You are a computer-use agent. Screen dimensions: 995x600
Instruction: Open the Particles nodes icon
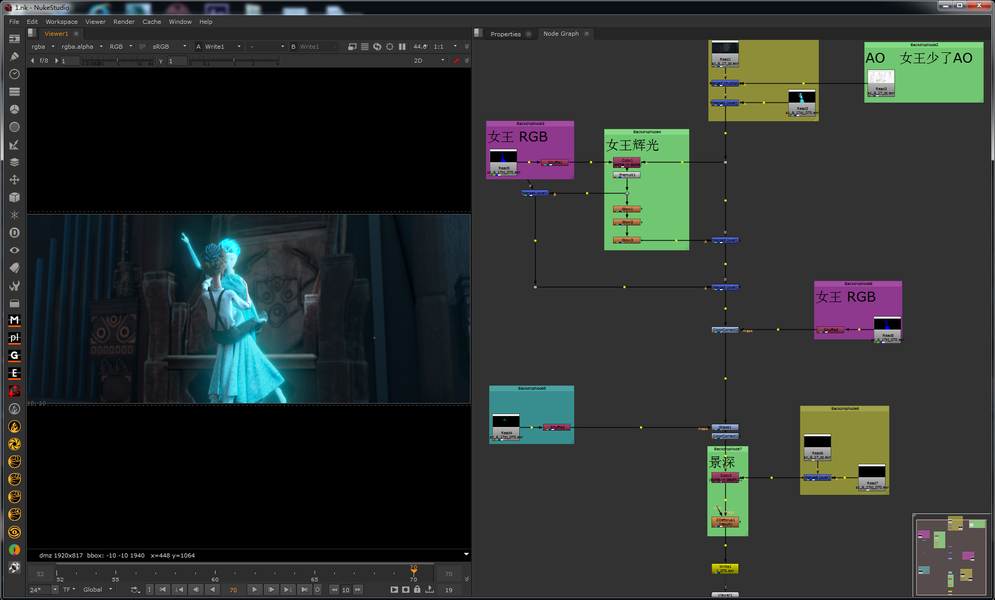point(14,215)
